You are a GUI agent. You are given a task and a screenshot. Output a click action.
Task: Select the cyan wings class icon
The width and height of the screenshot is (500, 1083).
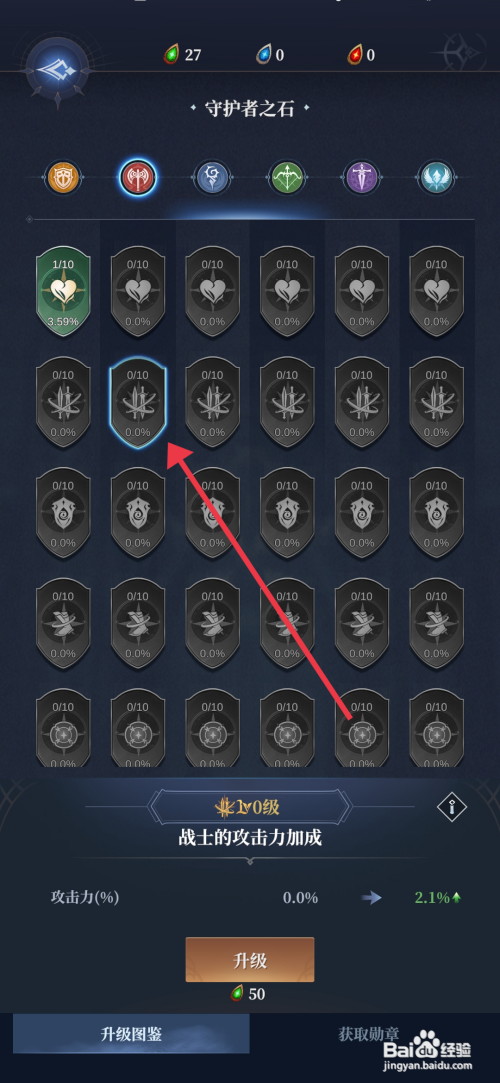436,177
